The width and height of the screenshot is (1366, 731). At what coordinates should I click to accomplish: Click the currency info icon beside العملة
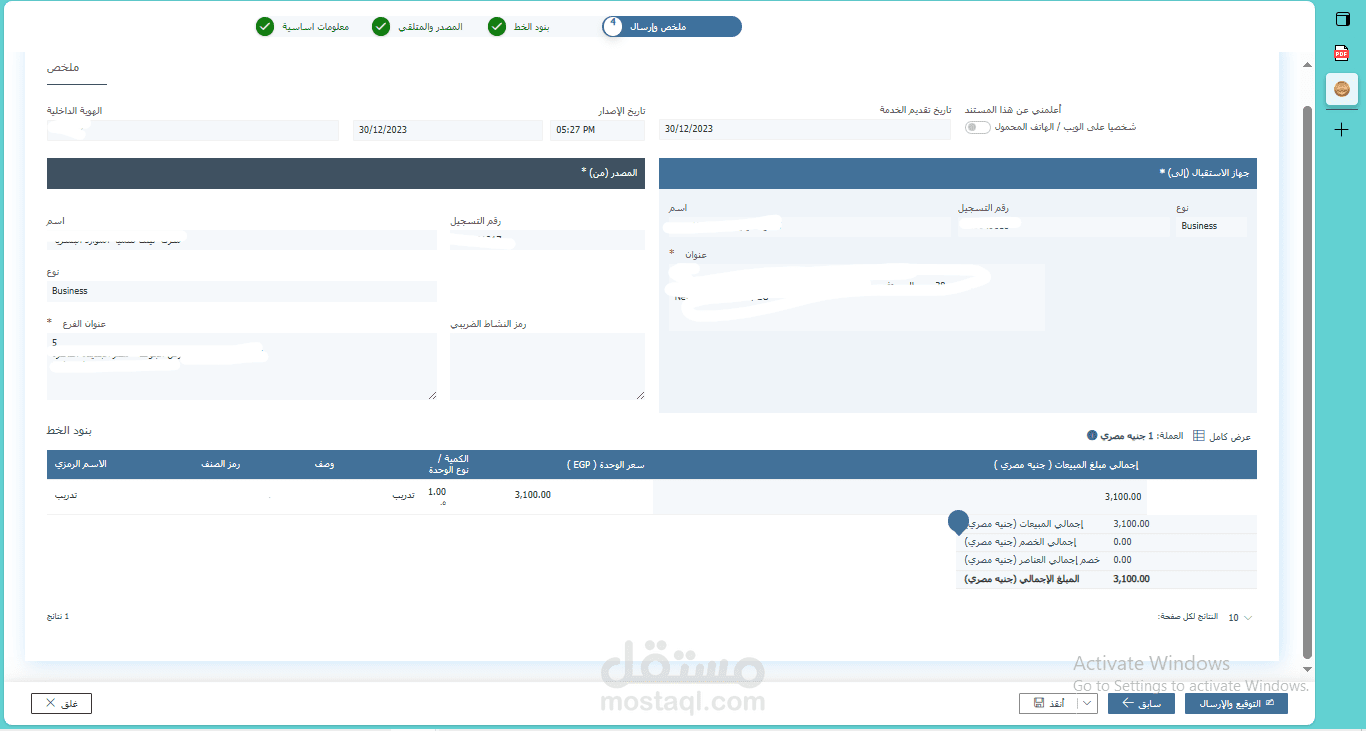[1092, 436]
